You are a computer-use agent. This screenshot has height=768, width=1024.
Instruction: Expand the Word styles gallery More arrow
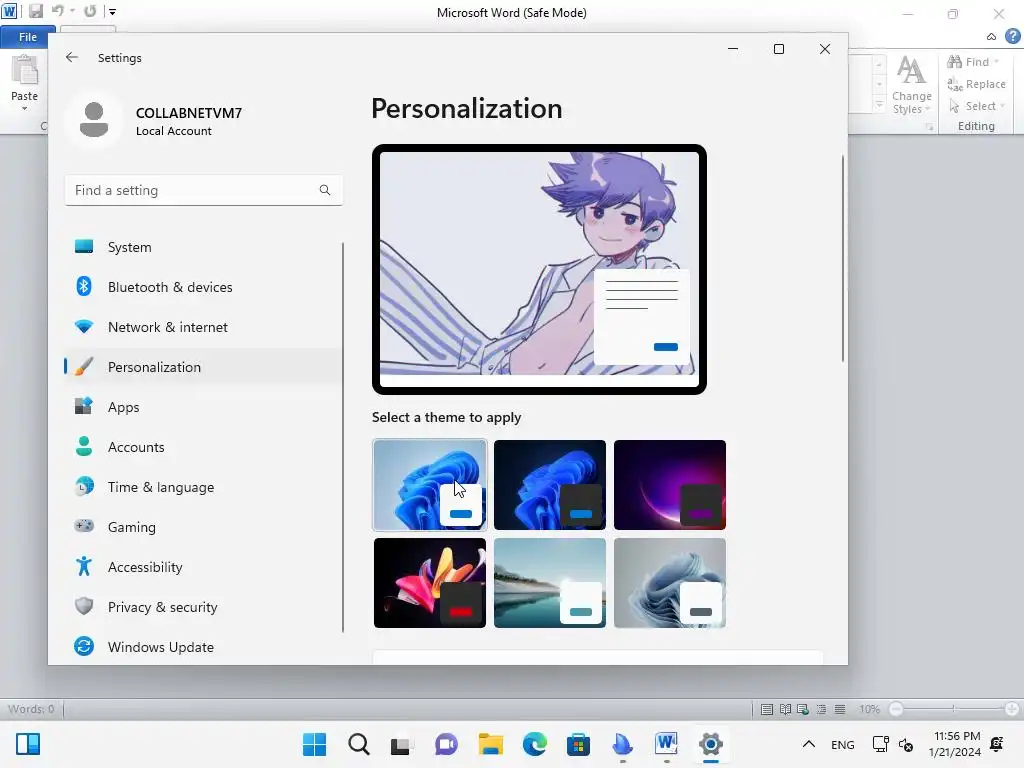click(x=879, y=104)
